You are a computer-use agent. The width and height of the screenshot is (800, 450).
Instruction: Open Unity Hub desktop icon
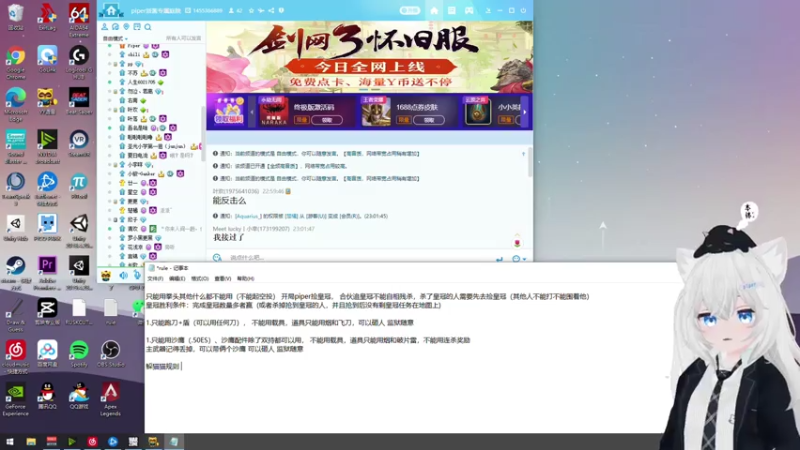(16, 228)
